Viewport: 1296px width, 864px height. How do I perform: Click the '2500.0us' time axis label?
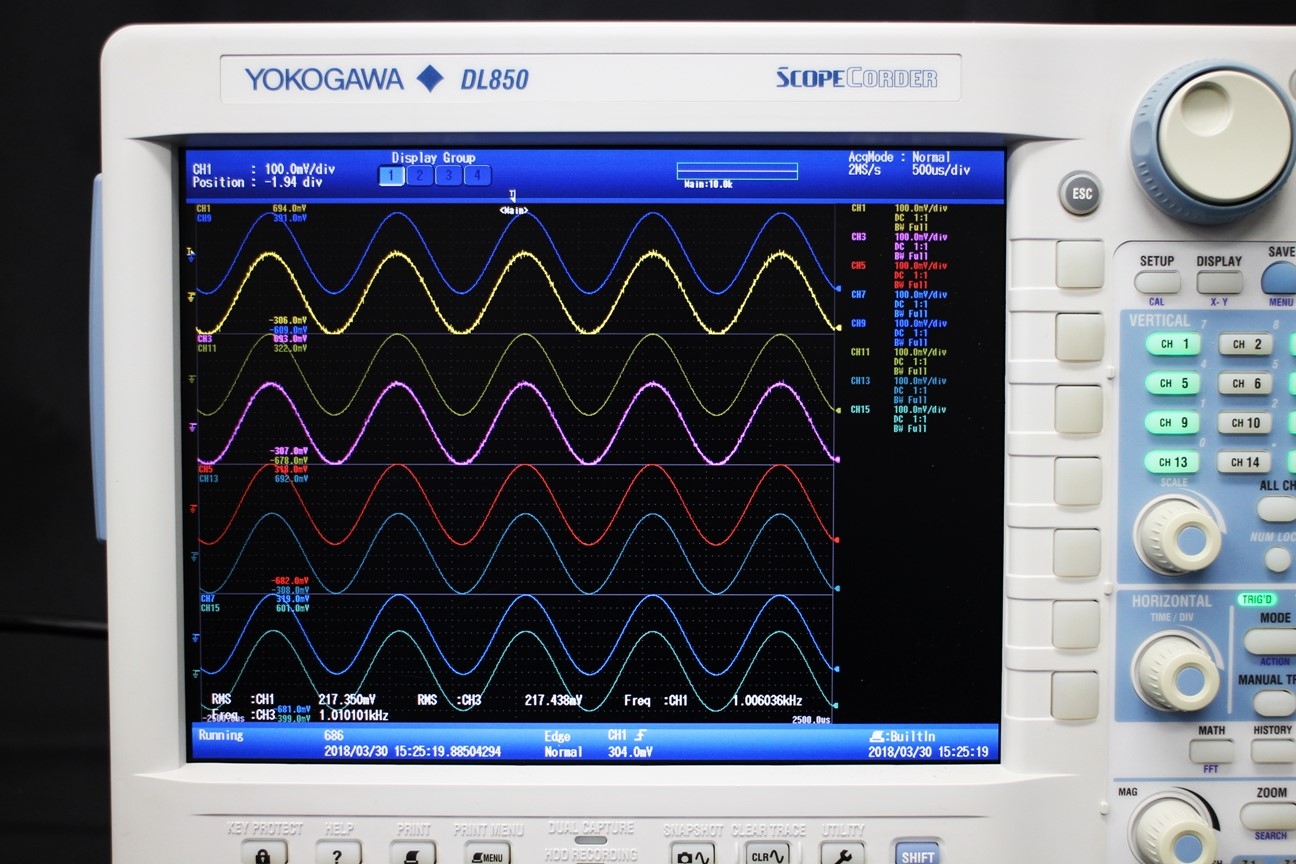[811, 720]
